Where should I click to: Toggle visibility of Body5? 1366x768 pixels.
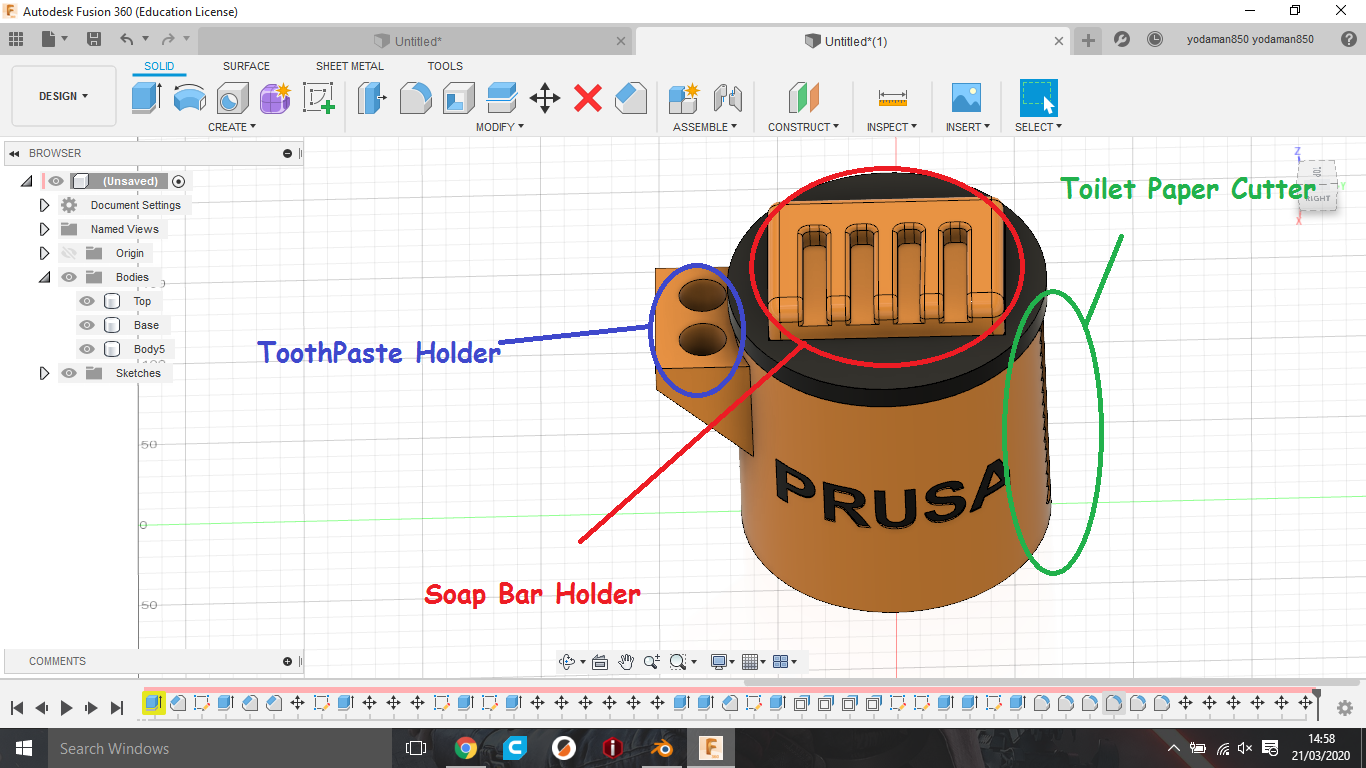(x=87, y=349)
